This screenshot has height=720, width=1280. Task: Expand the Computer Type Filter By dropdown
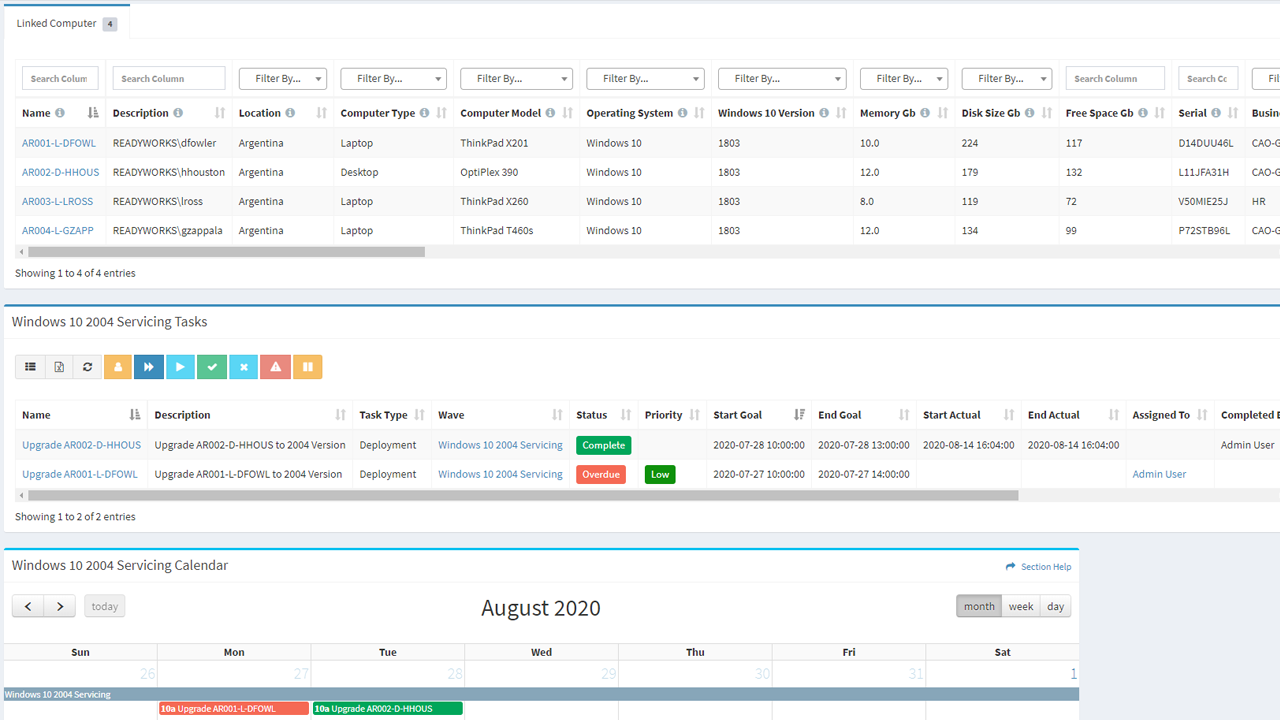point(393,78)
